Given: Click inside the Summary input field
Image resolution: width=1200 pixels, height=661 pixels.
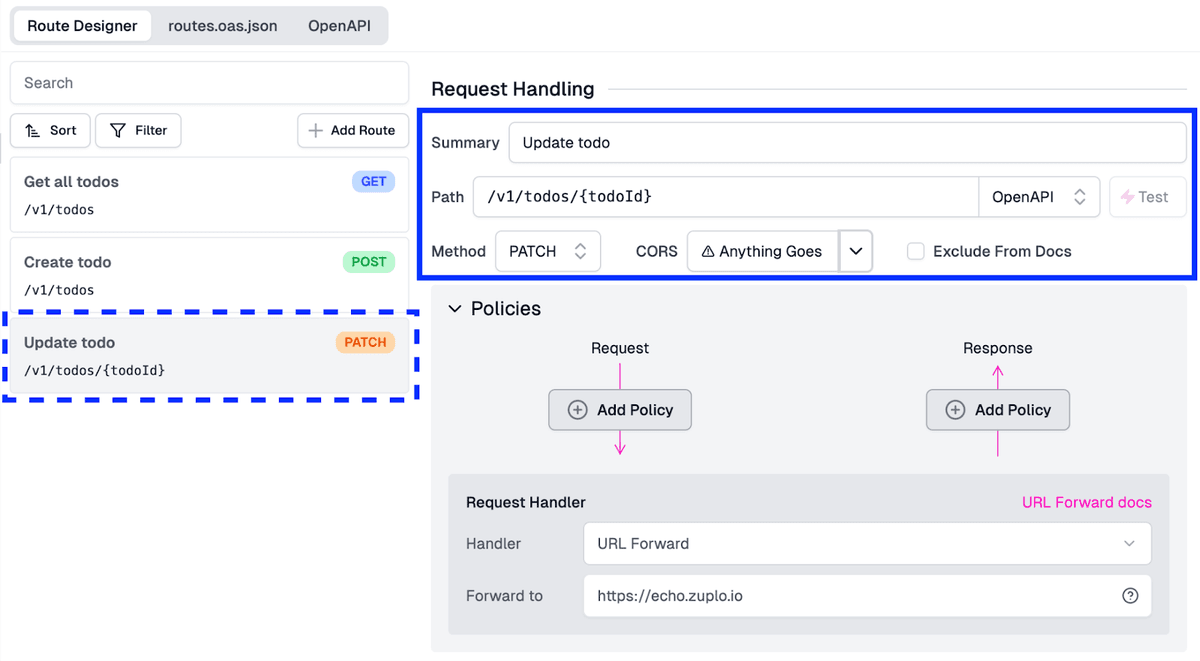Looking at the screenshot, I should [x=845, y=142].
